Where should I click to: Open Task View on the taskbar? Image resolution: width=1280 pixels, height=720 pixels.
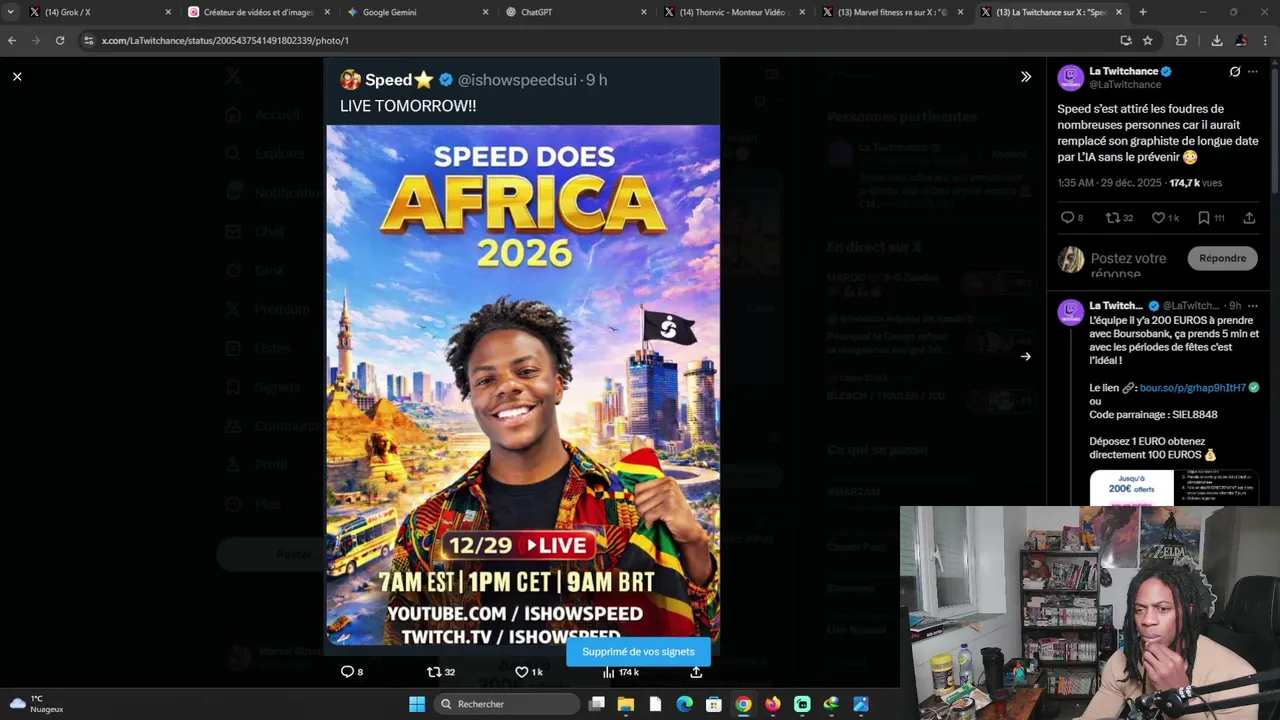pyautogui.click(x=597, y=704)
